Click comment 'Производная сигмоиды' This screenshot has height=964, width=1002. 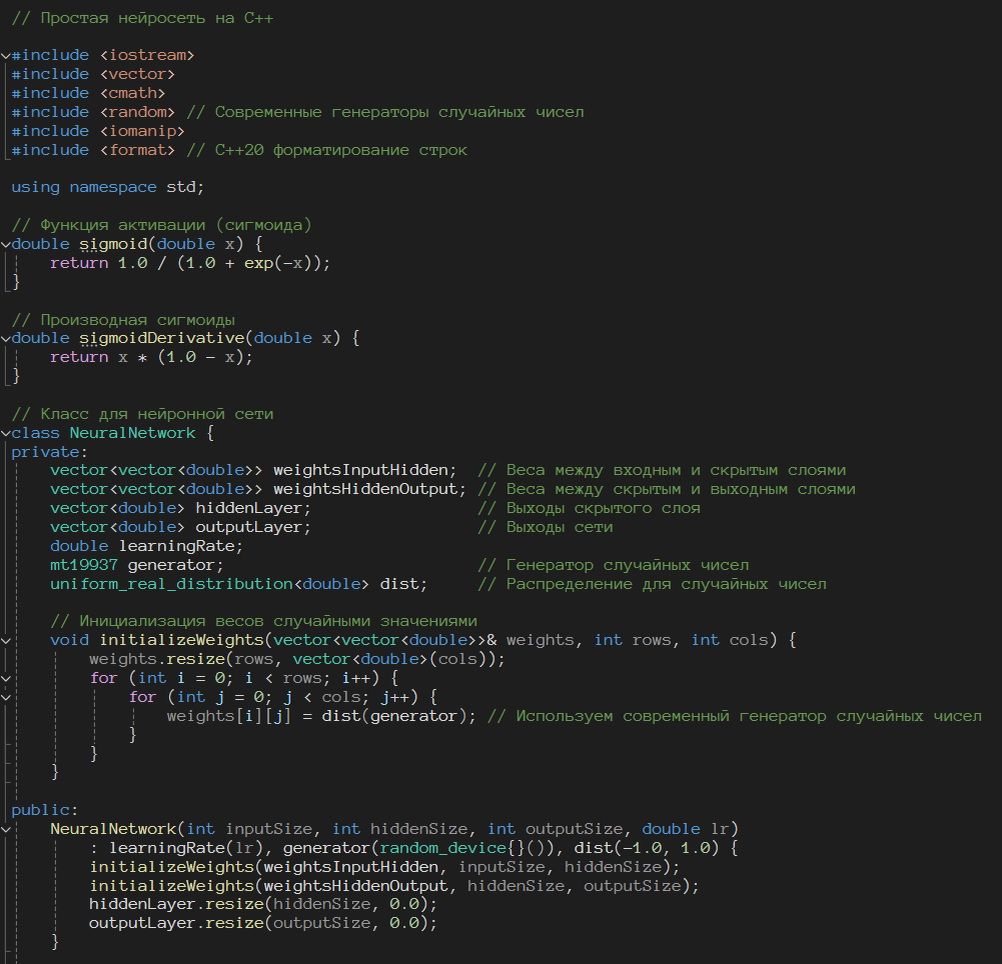click(x=137, y=319)
